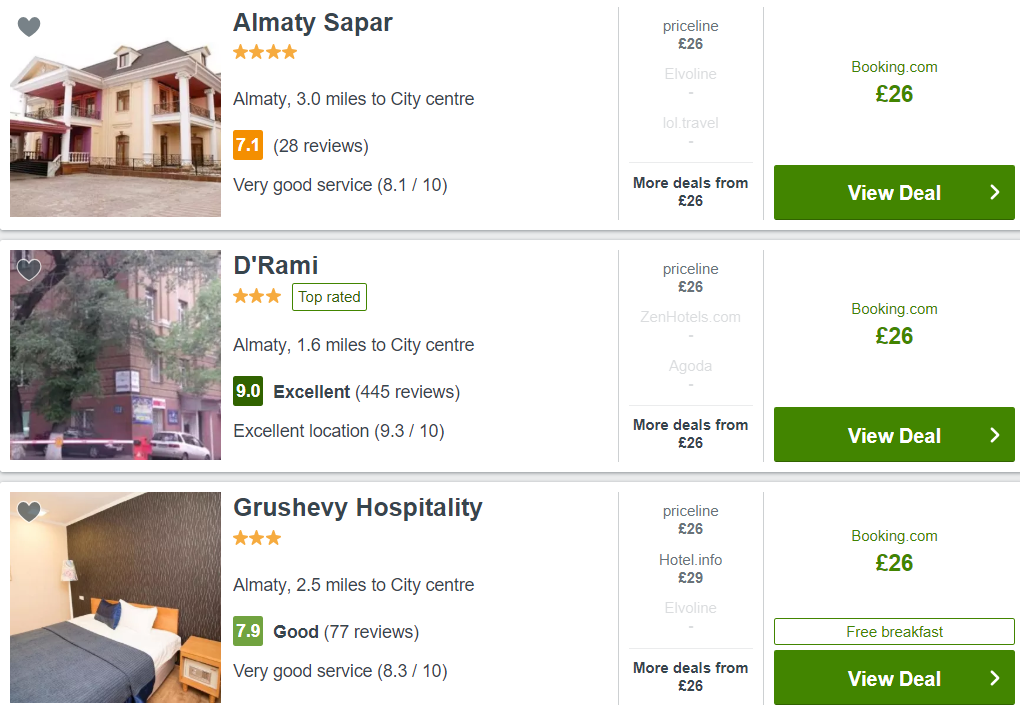
Task: Click View Deal for Grushevy Hospitality
Action: click(894, 677)
